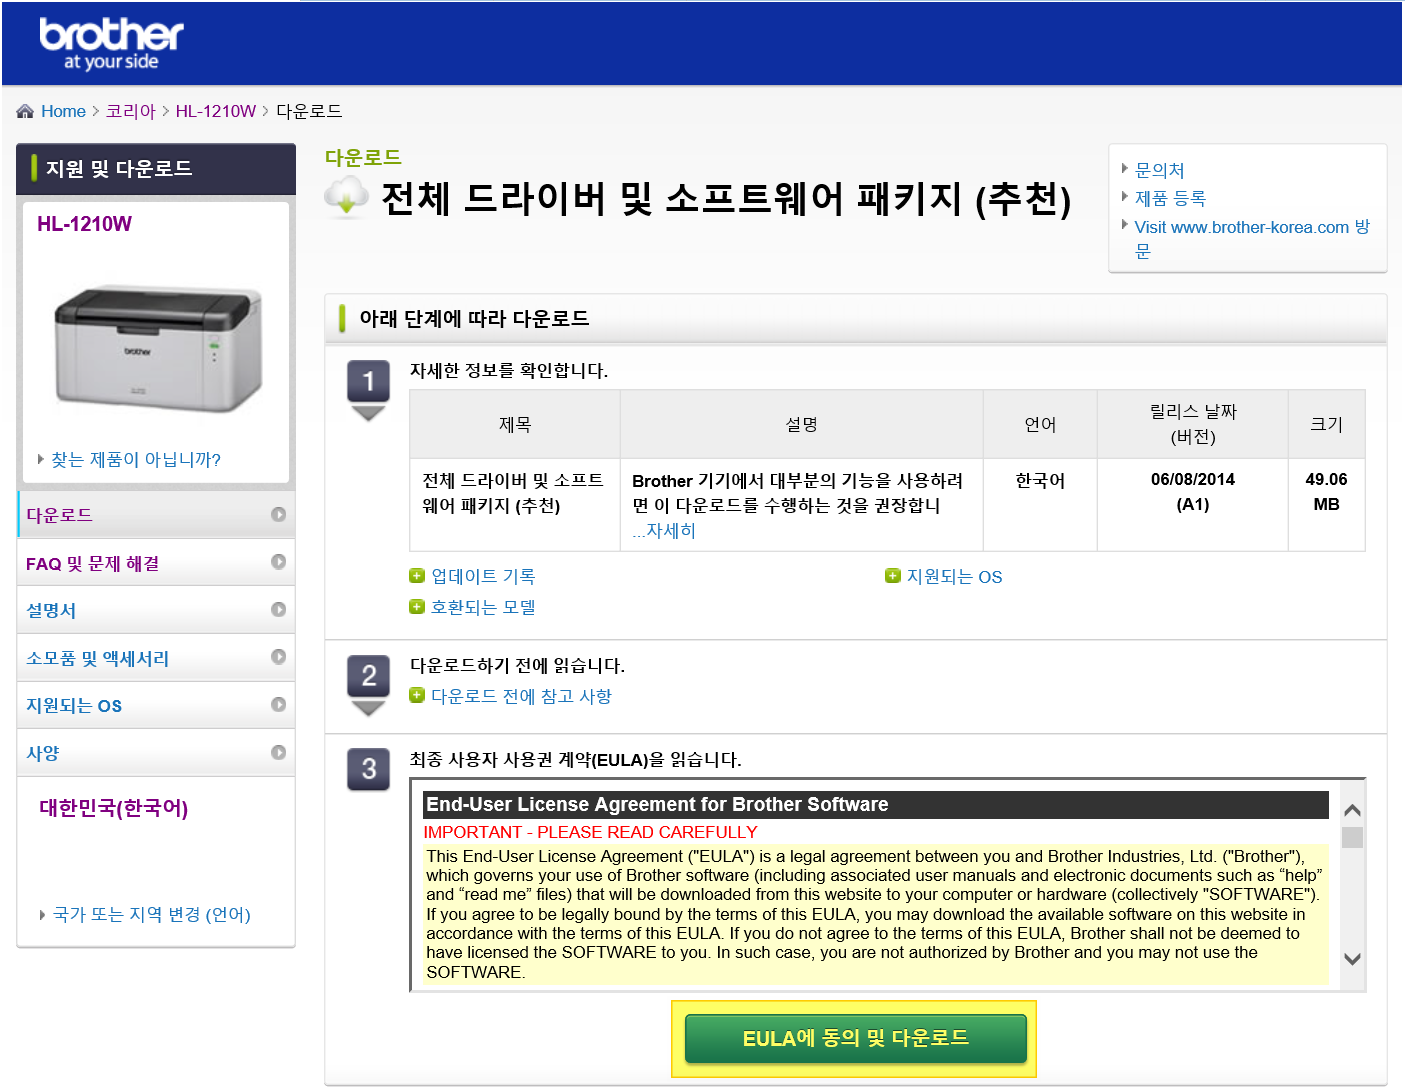Open 사양 sidebar menu item
Viewport: 1405px width, 1092px height.
156,753
